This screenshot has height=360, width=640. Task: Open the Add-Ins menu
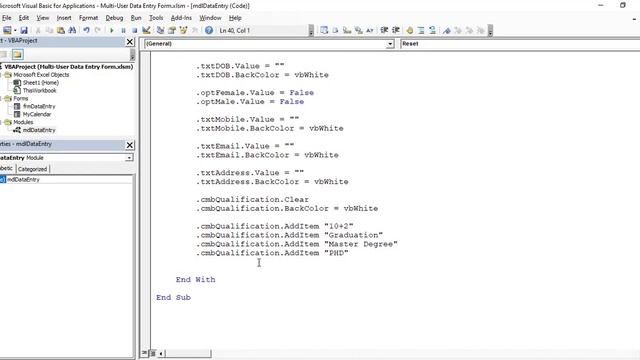(181, 18)
